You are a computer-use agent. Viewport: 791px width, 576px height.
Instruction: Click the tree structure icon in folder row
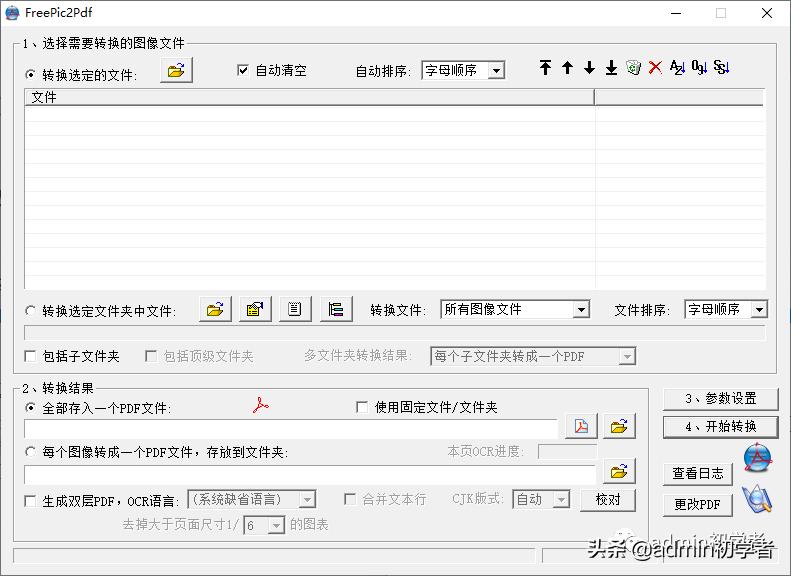tap(336, 309)
